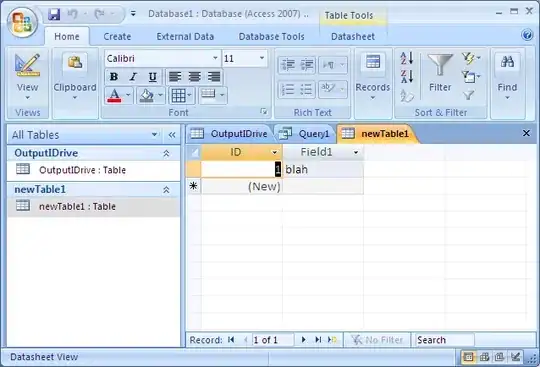Open the fill color palette arrow
Image resolution: width=540 pixels, height=367 pixels.
[160, 95]
